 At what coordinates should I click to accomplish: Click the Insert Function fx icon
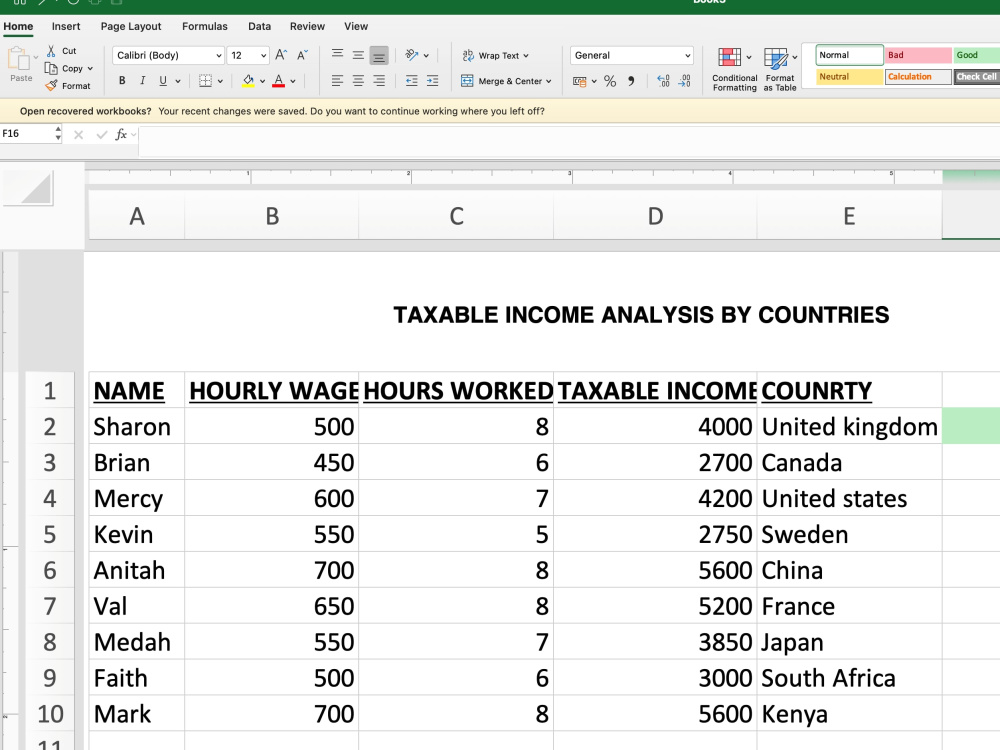(x=121, y=134)
